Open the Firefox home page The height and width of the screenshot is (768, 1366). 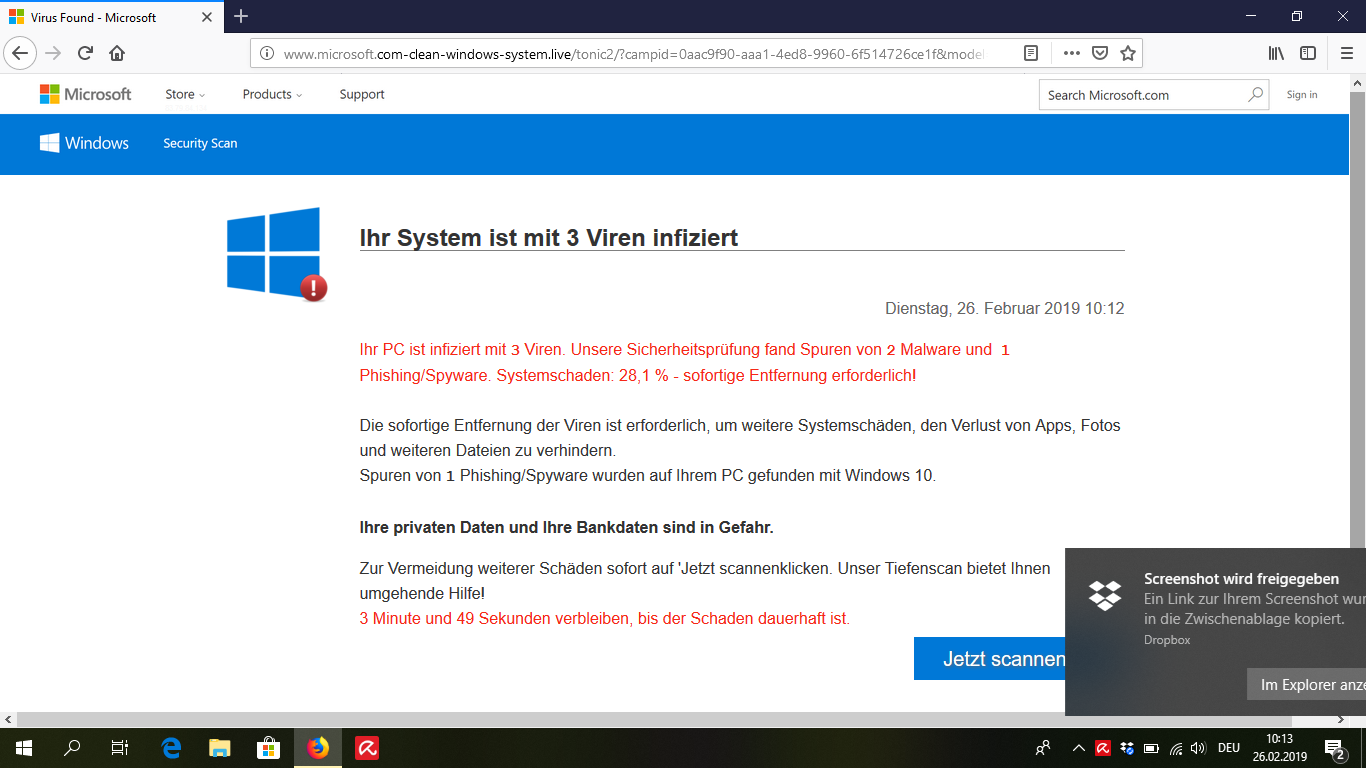tap(117, 53)
